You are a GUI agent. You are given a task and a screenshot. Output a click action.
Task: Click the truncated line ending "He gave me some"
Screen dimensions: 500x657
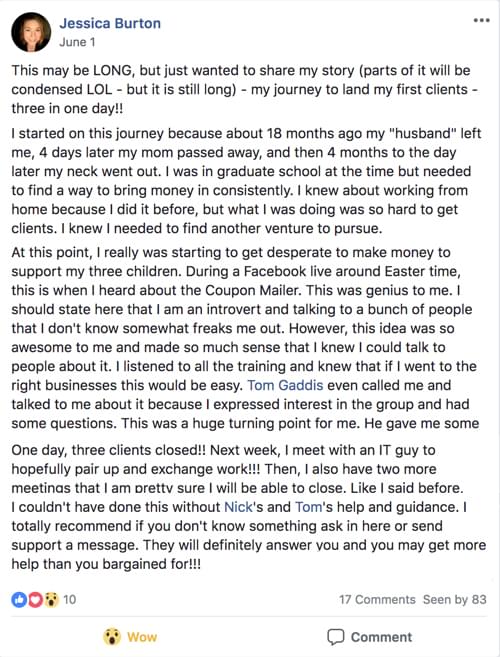click(245, 423)
